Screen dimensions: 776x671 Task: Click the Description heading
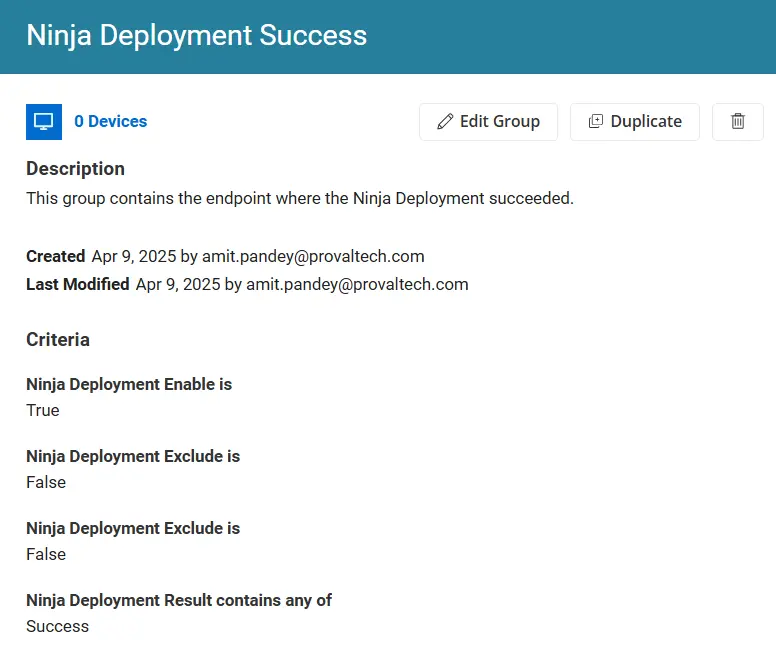click(75, 169)
